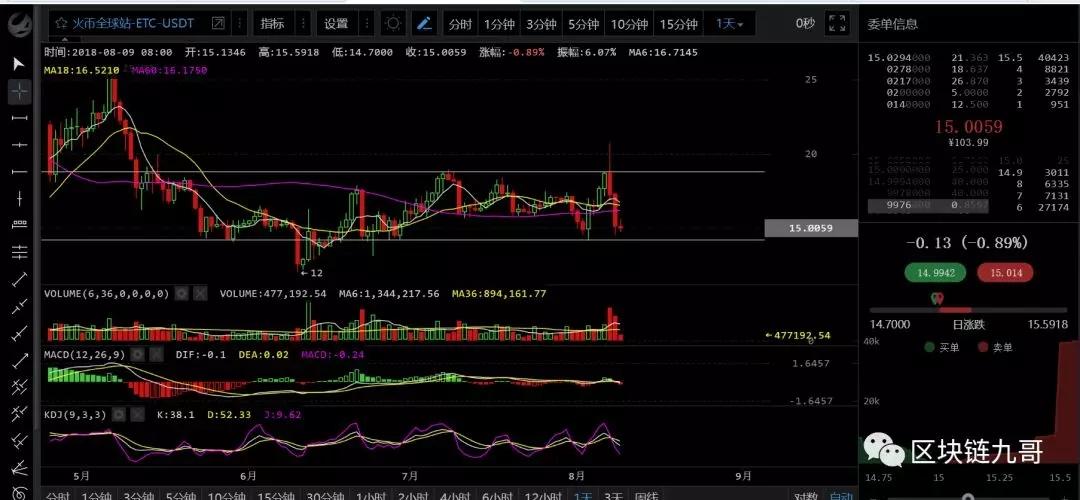Select 15分钟 interval in top toolbar
The height and width of the screenshot is (500, 1080).
(678, 24)
